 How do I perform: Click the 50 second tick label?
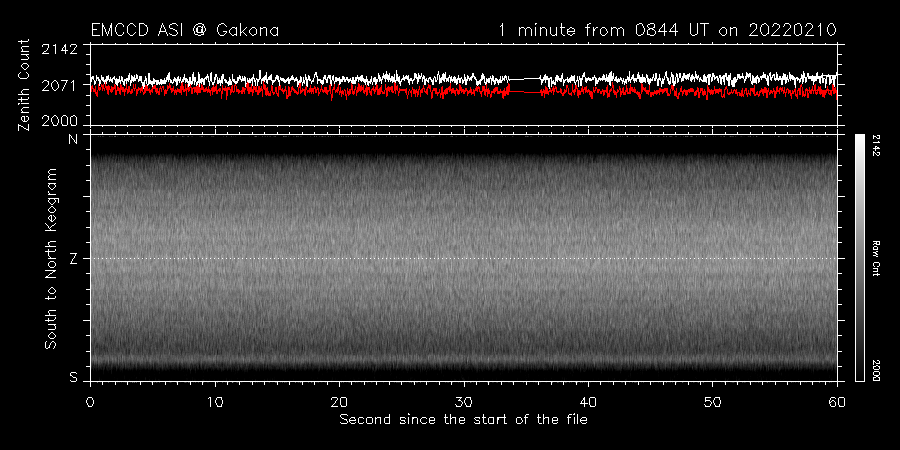713,400
